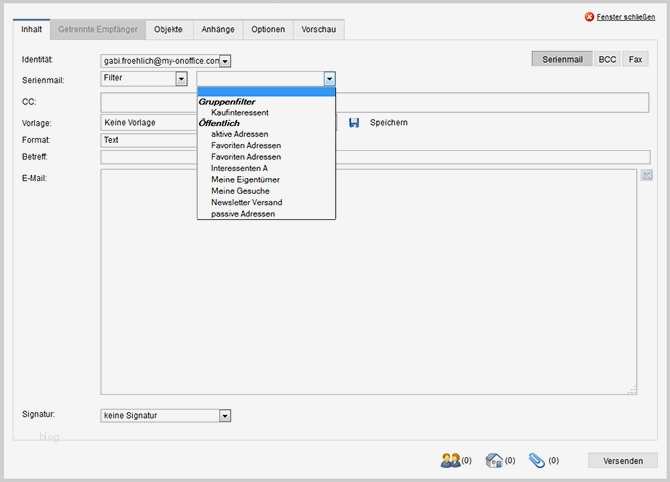The height and width of the screenshot is (482, 670).
Task: Switch to the Inhalt tab
Action: [32, 29]
